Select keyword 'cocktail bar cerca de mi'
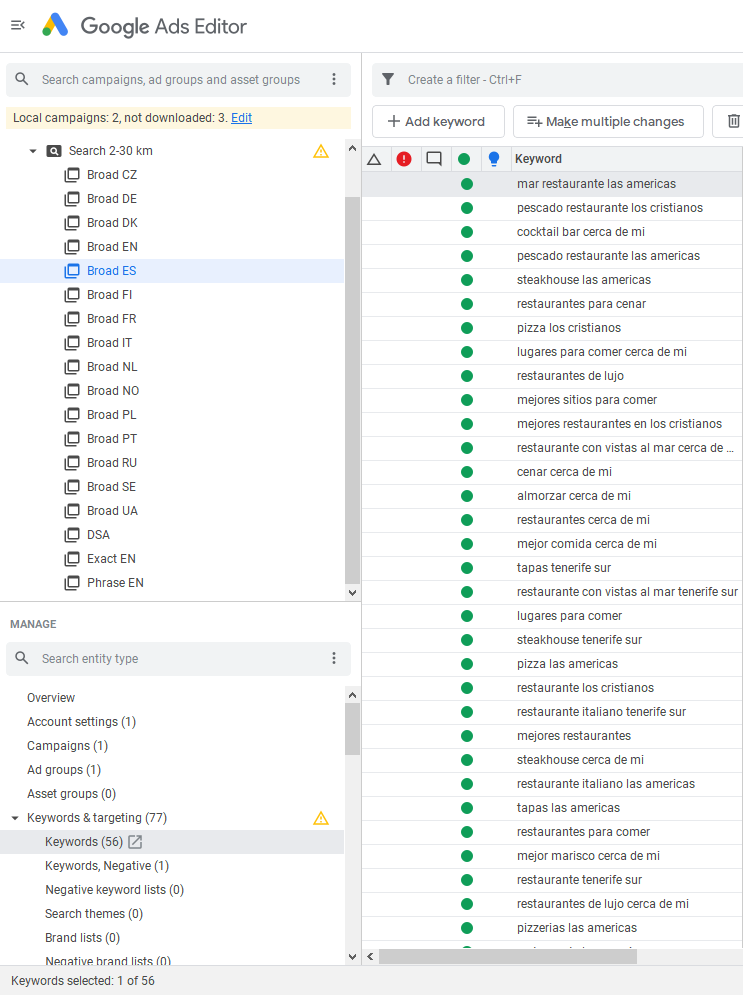Viewport: 743px width, 995px height. (581, 232)
